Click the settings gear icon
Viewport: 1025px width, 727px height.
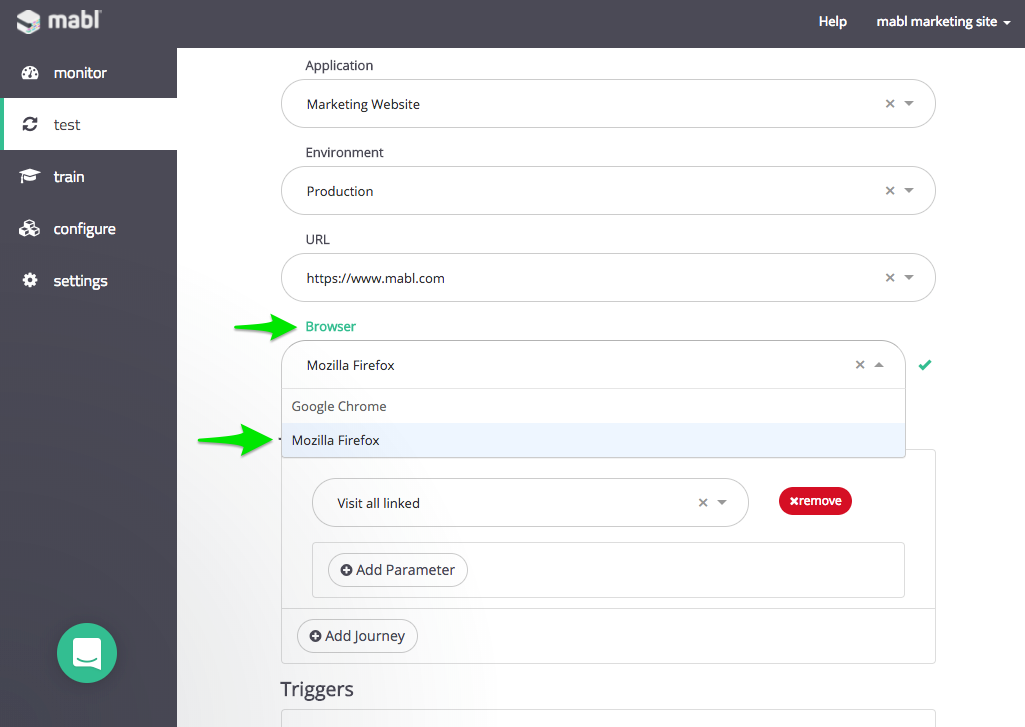pyautogui.click(x=30, y=280)
